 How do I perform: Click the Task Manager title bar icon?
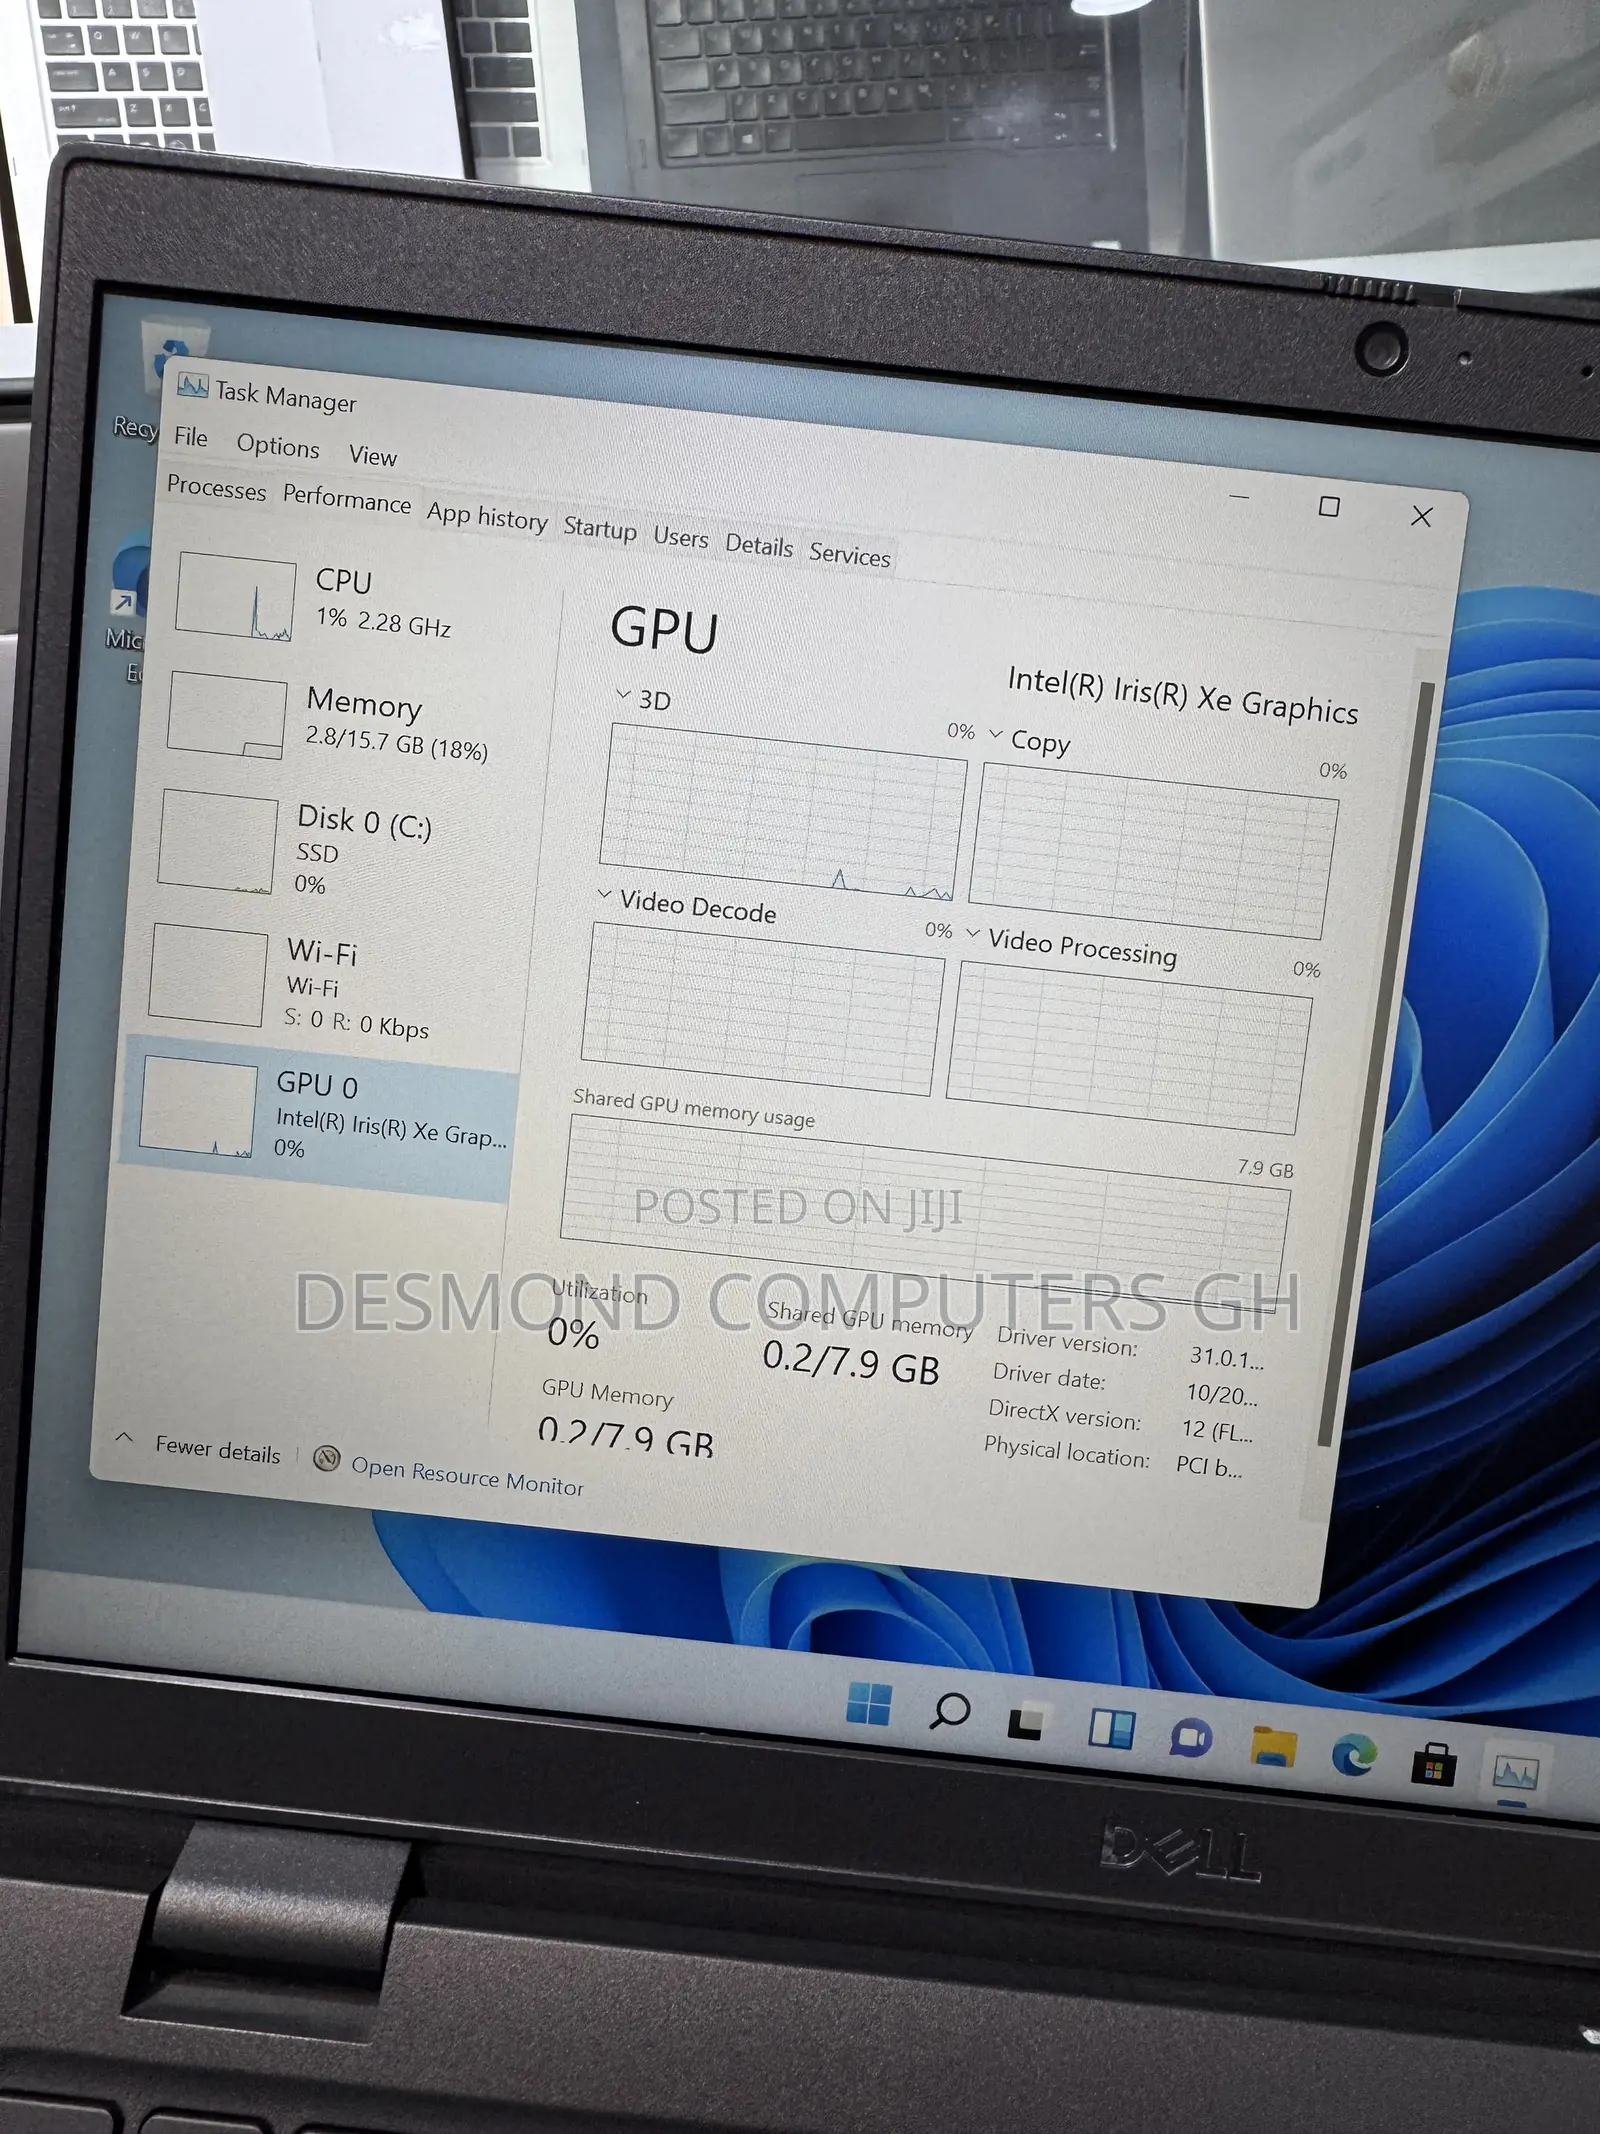[192, 386]
